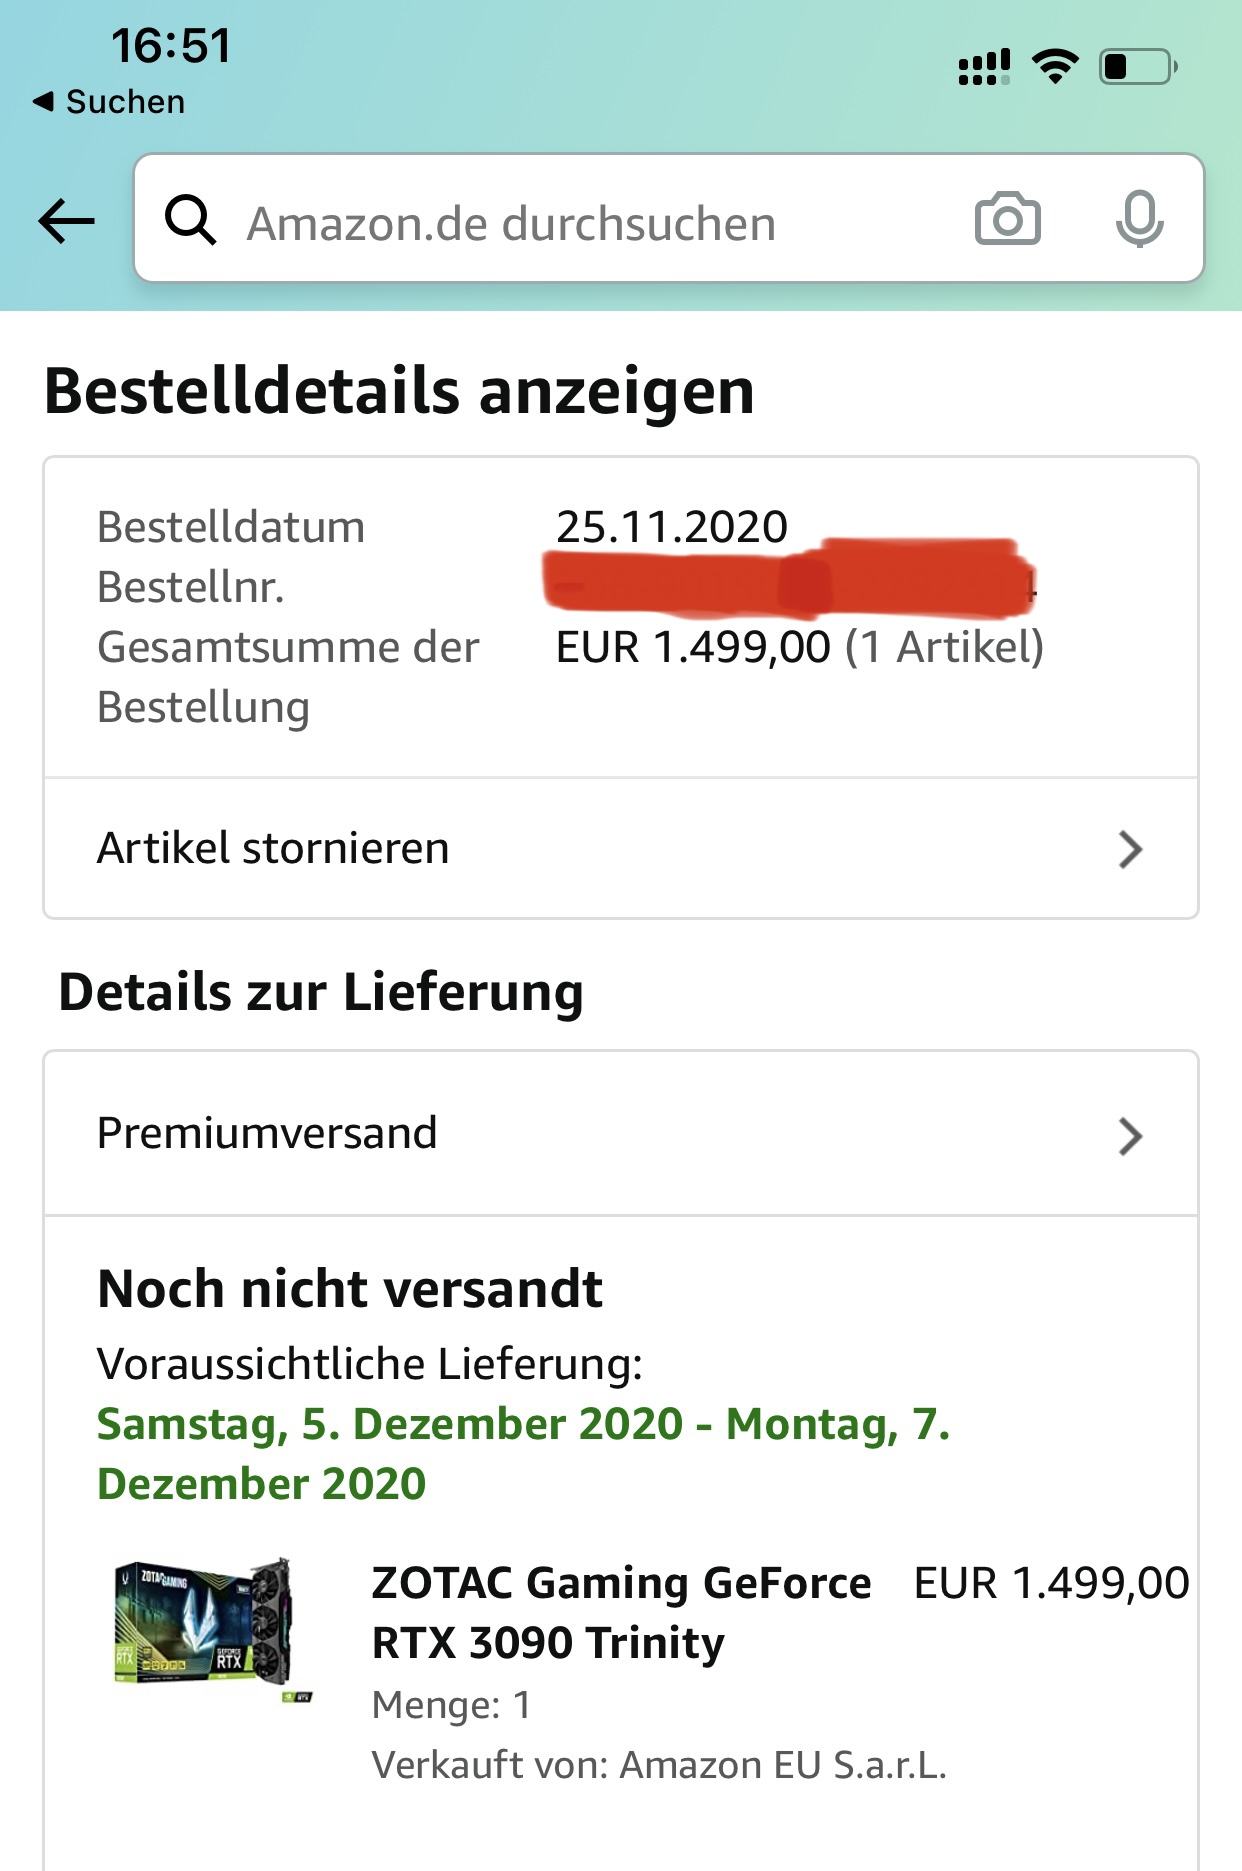Image resolution: width=1242 pixels, height=1871 pixels.
Task: Tap the cellular signal indicator
Action: click(984, 68)
